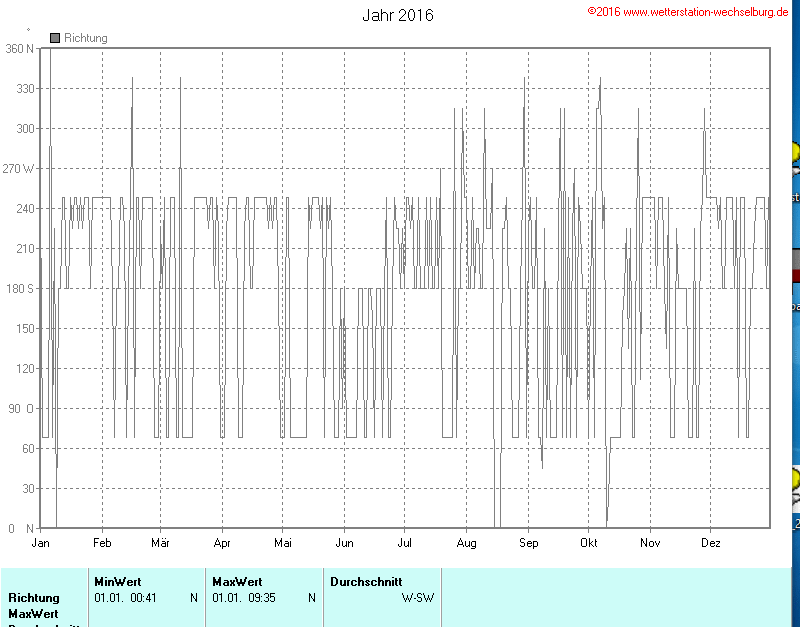Select the 01.01. 09:35 MaxWert timestamp
The width and height of the screenshot is (800, 627).
[x=244, y=597]
